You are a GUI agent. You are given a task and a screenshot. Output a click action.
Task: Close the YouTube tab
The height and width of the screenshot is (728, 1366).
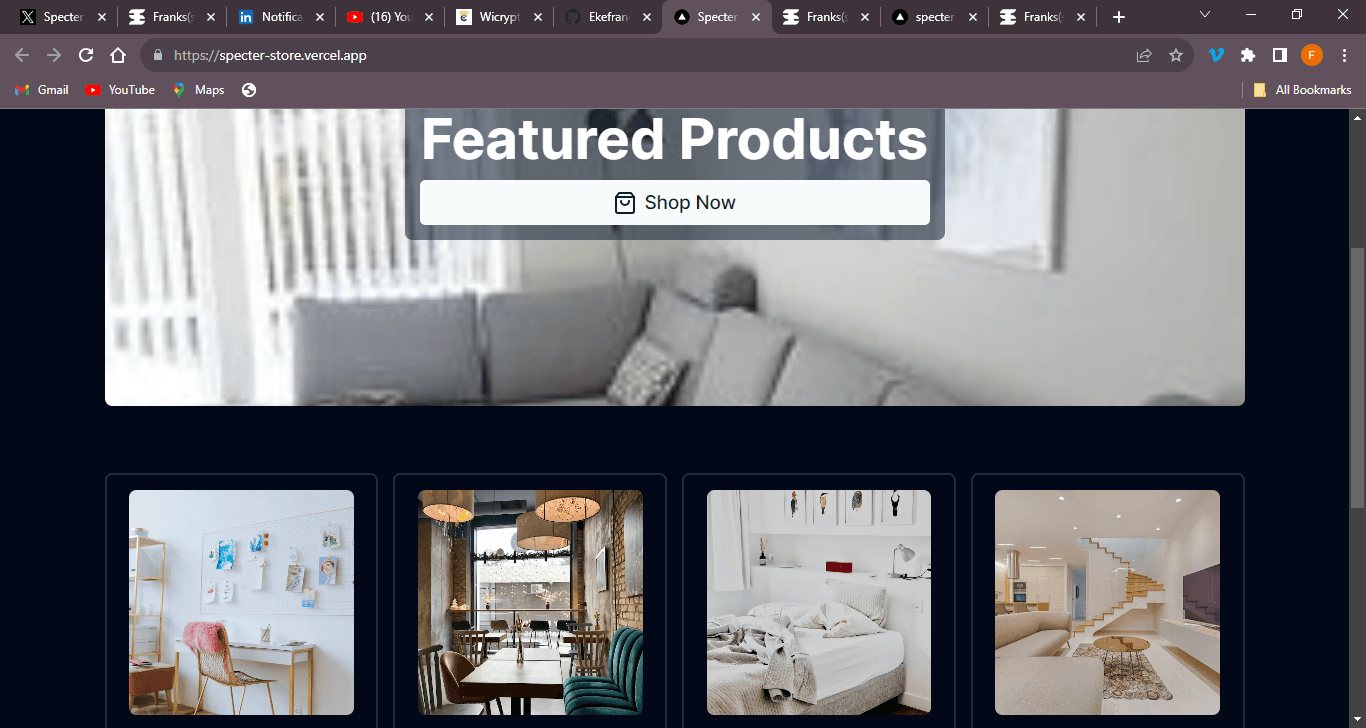pyautogui.click(x=428, y=17)
